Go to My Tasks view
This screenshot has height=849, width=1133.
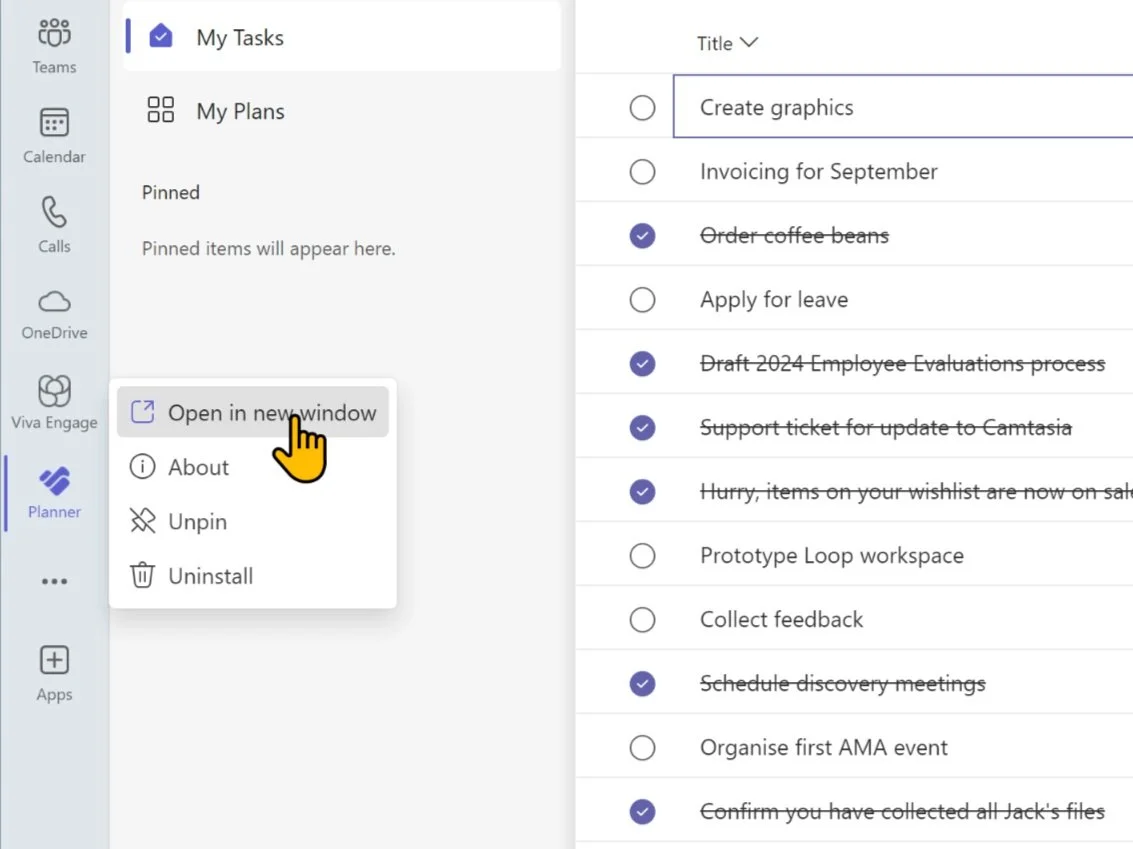pyautogui.click(x=342, y=37)
